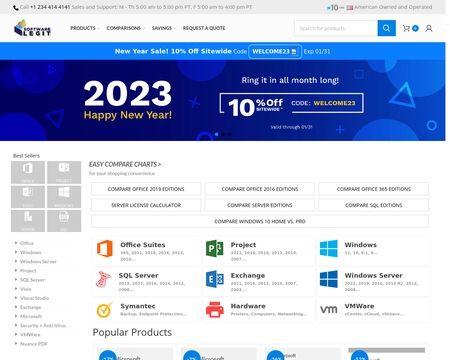Open Compare Office 2019 Editions

[146, 189]
